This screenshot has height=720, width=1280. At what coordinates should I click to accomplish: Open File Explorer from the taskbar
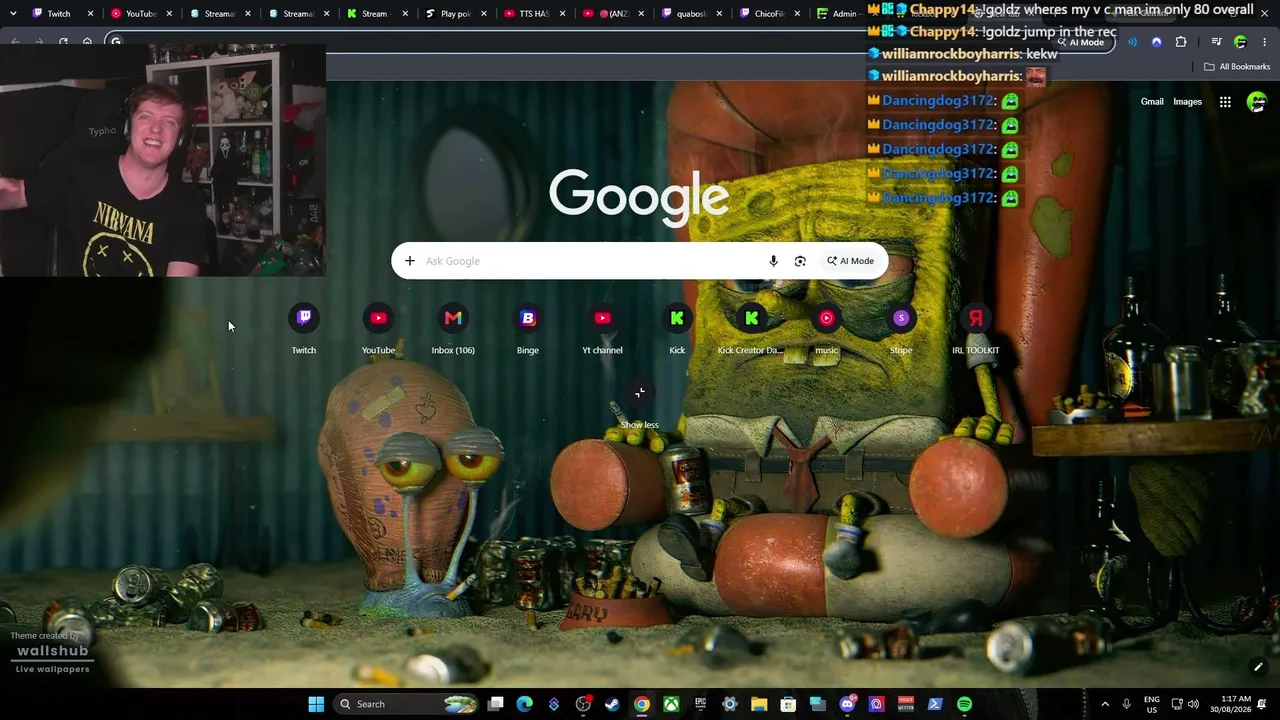pyautogui.click(x=759, y=704)
